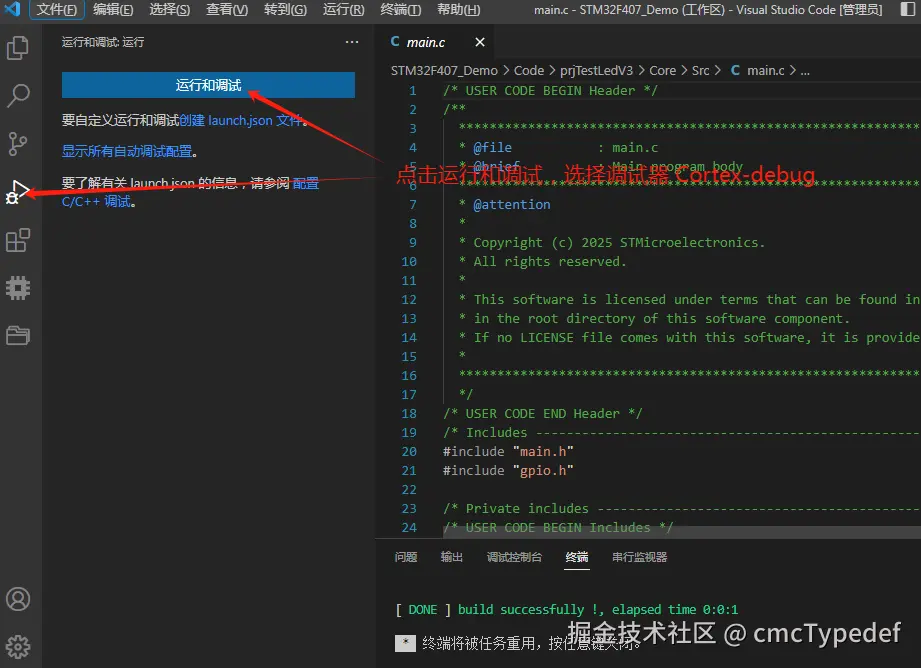Open Source Control view in activity bar
Viewport: 921px width, 668px height.
[x=18, y=144]
